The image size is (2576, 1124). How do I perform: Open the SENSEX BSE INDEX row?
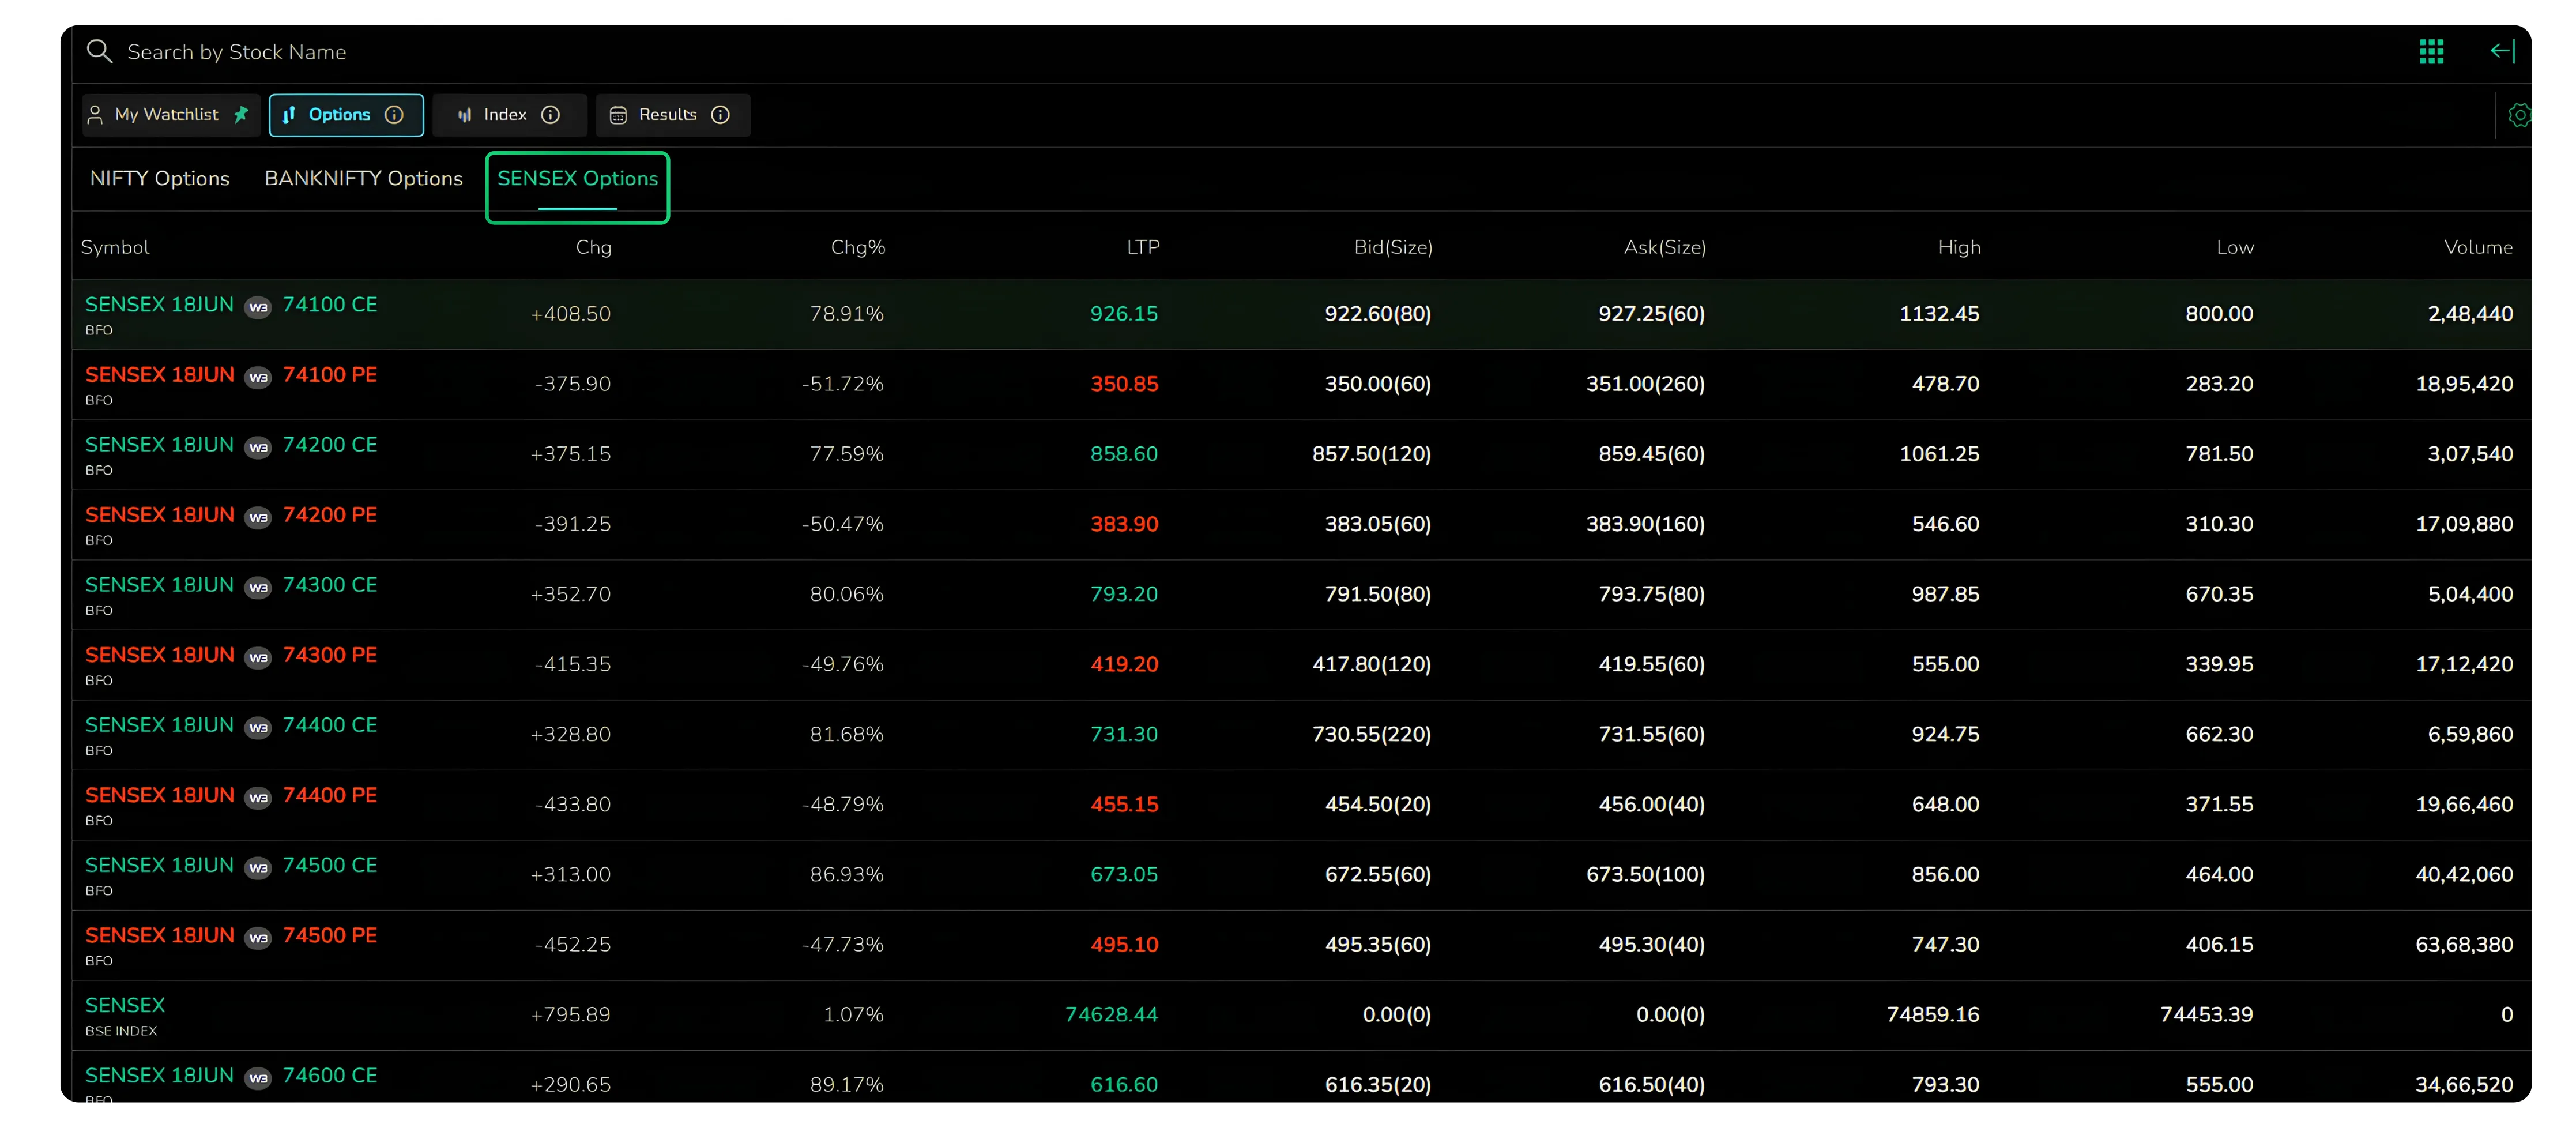[x=1301, y=1015]
